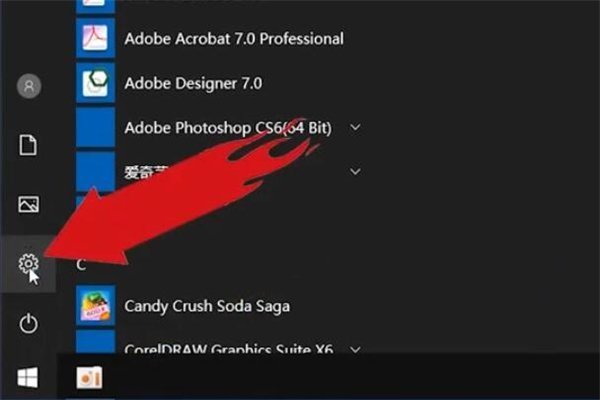Screen dimensions: 600x400
Task: Launch Adobe Acrobat 7.0 Professional by its name
Action: click(x=233, y=38)
